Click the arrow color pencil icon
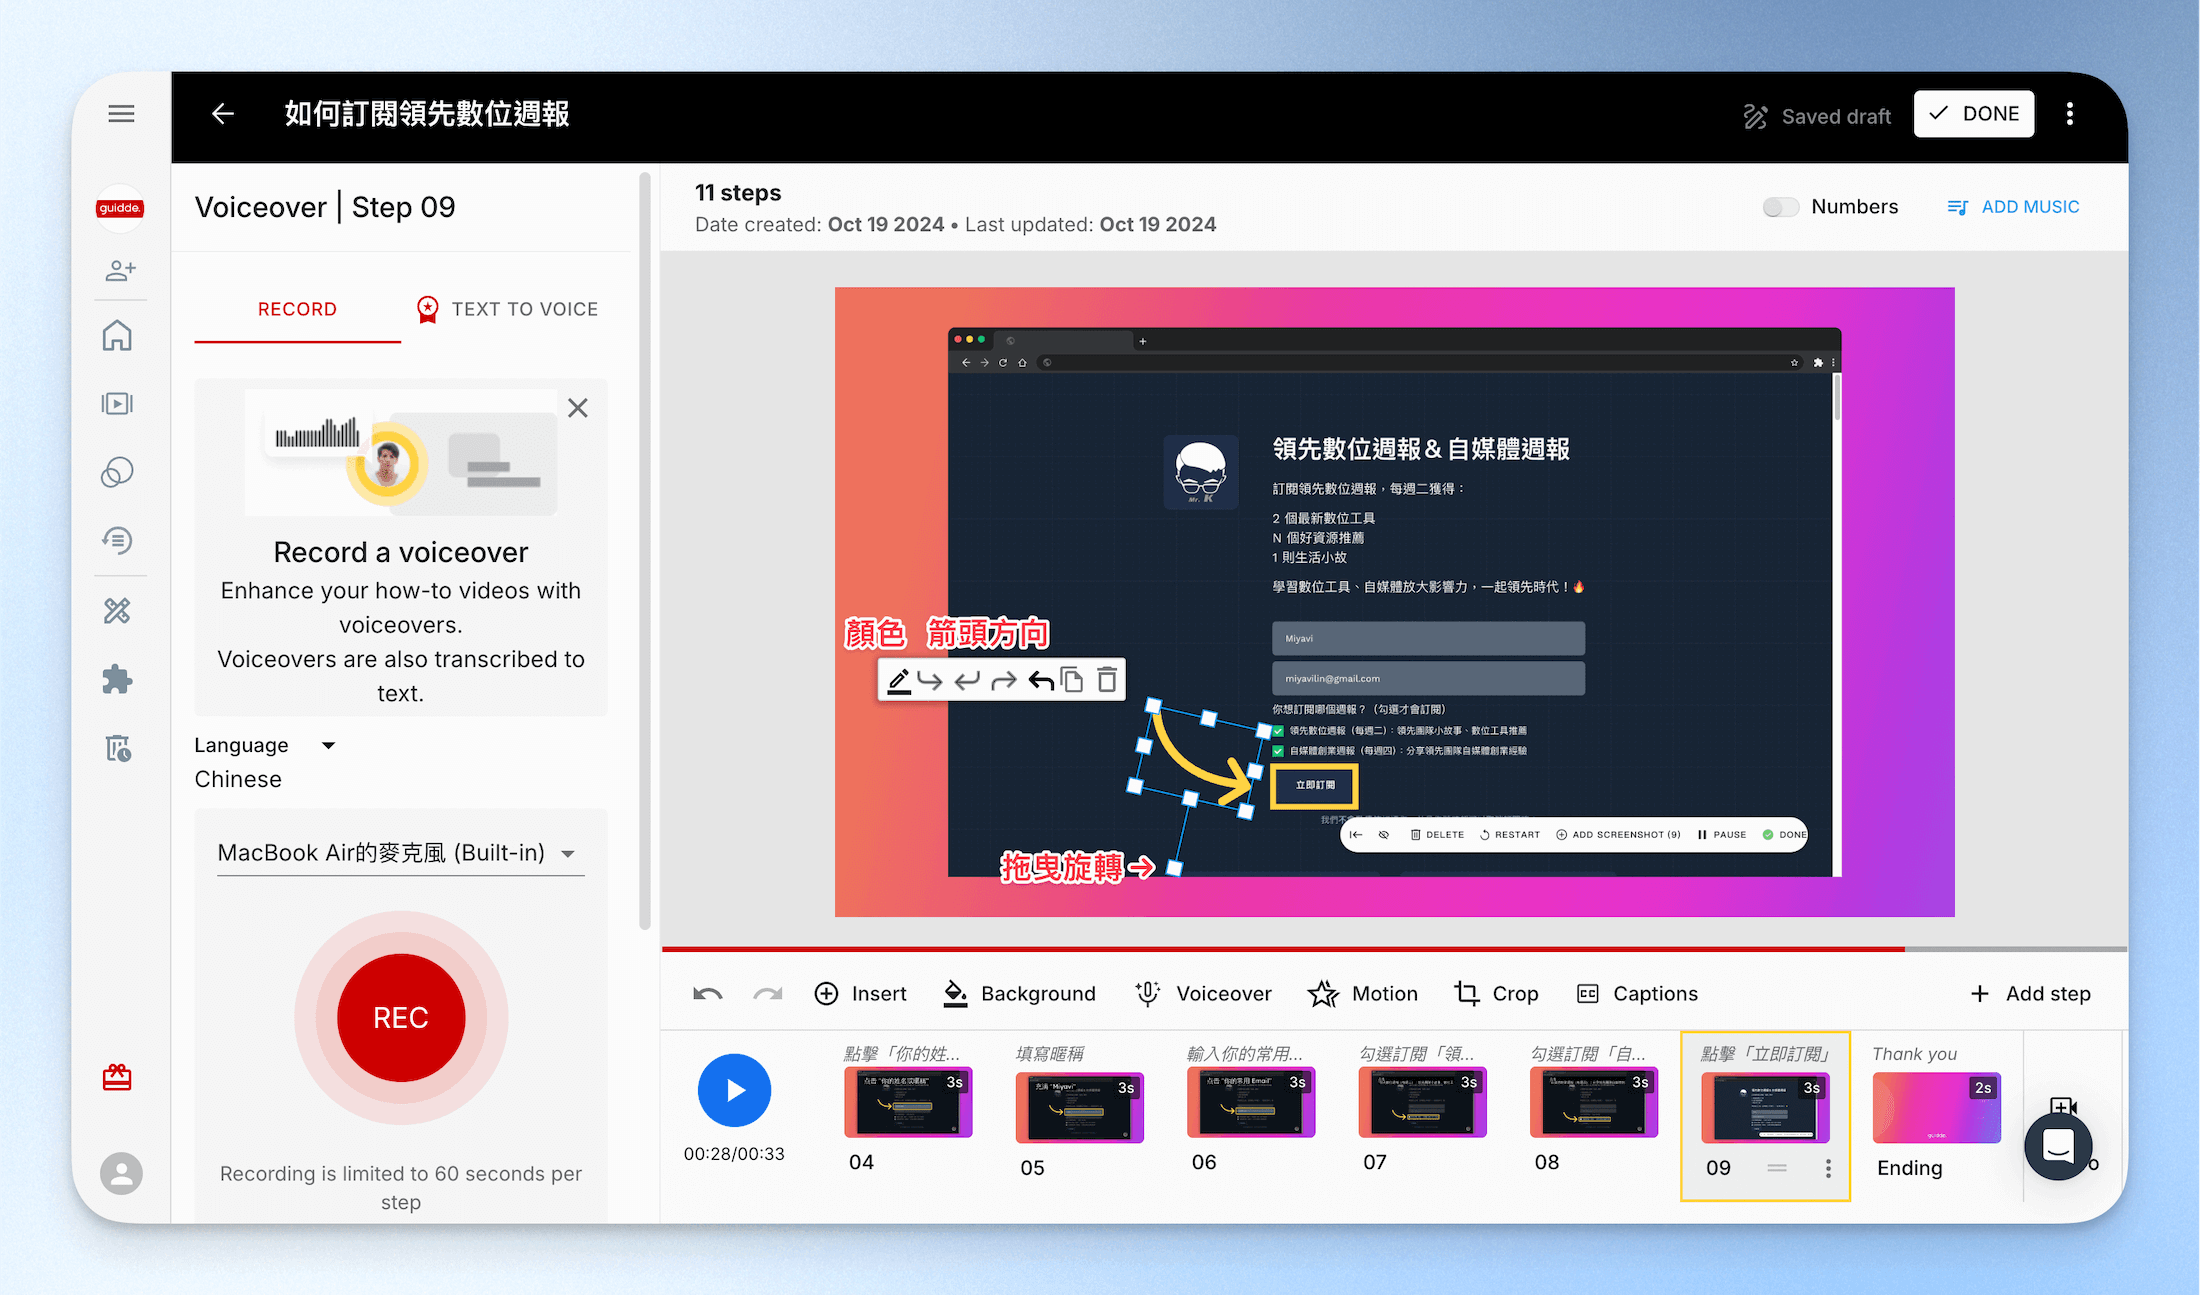The width and height of the screenshot is (2200, 1295). tap(898, 681)
